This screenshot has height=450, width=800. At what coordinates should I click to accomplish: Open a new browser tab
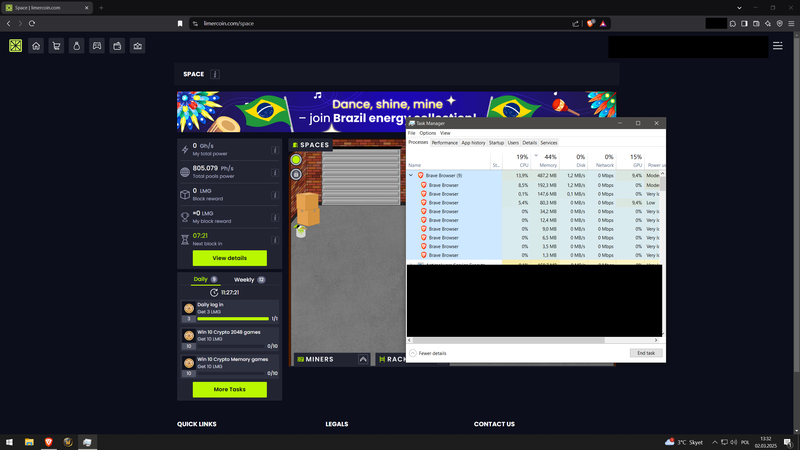click(x=101, y=8)
